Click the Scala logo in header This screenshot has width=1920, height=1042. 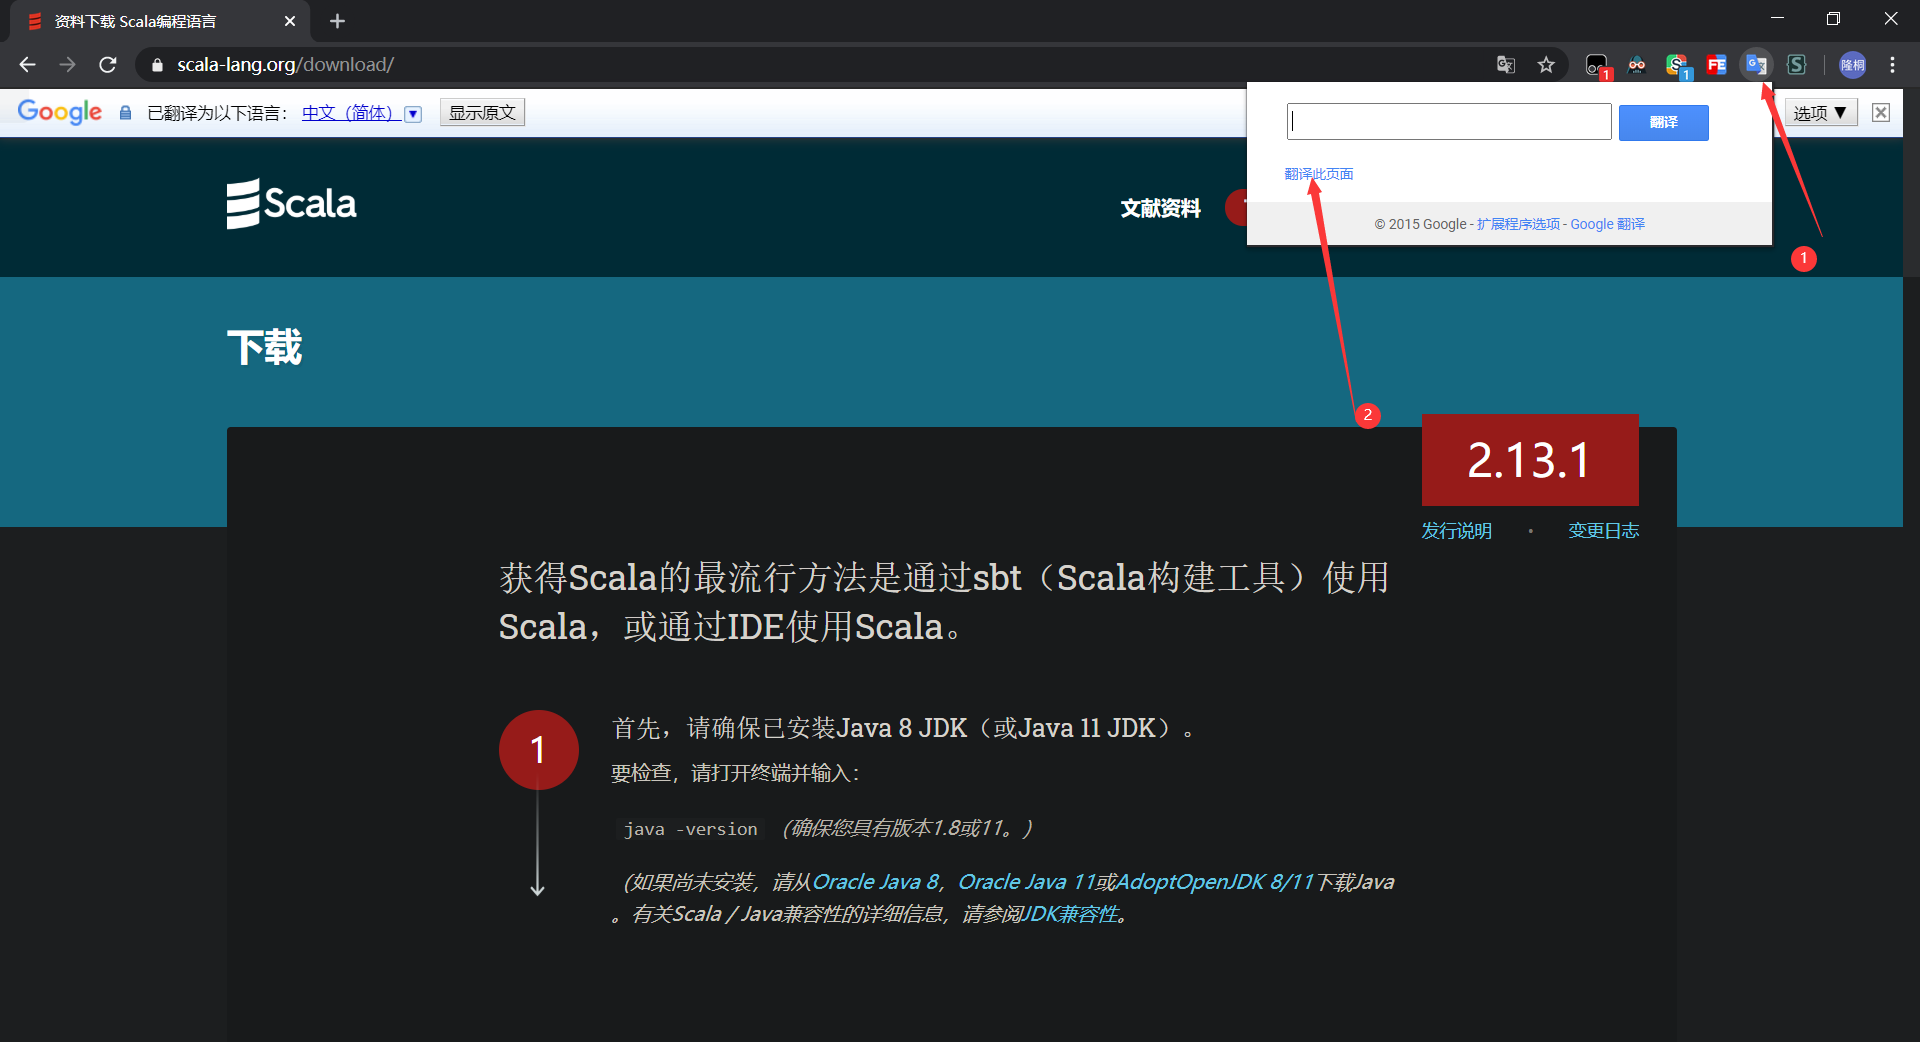click(291, 204)
